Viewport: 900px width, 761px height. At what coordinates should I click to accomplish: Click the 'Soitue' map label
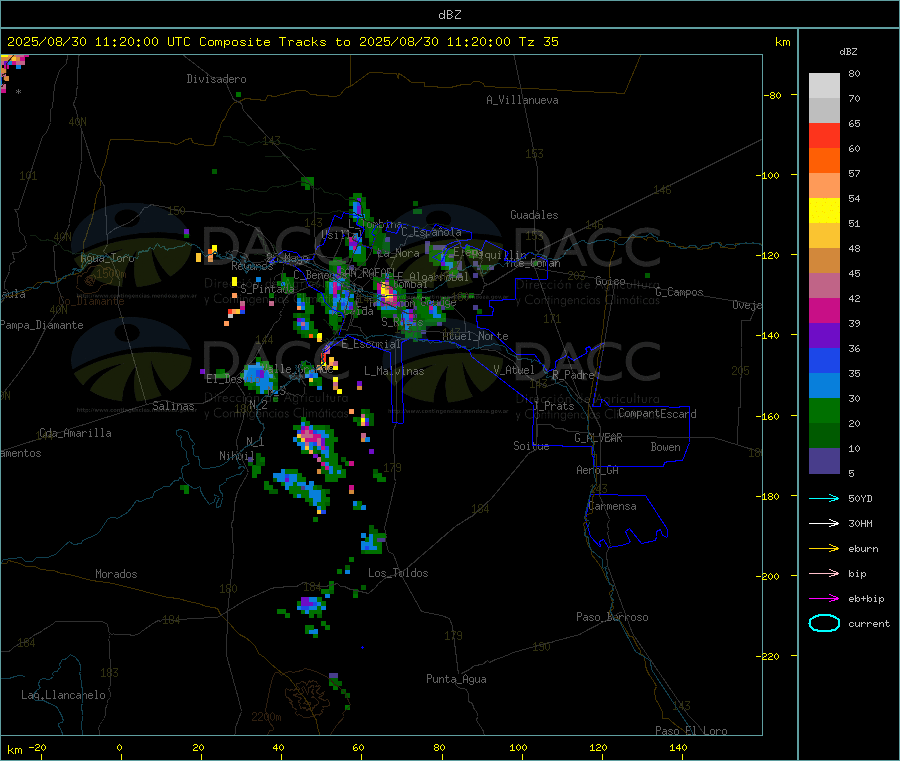click(x=531, y=446)
